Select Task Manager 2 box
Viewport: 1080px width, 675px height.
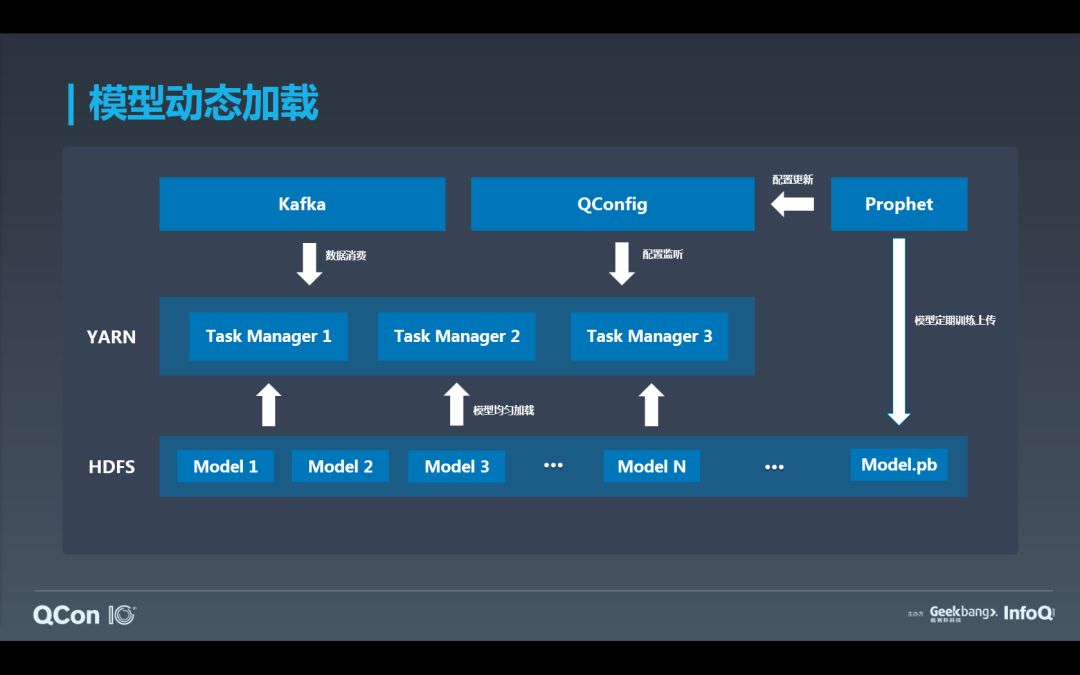[x=457, y=336]
